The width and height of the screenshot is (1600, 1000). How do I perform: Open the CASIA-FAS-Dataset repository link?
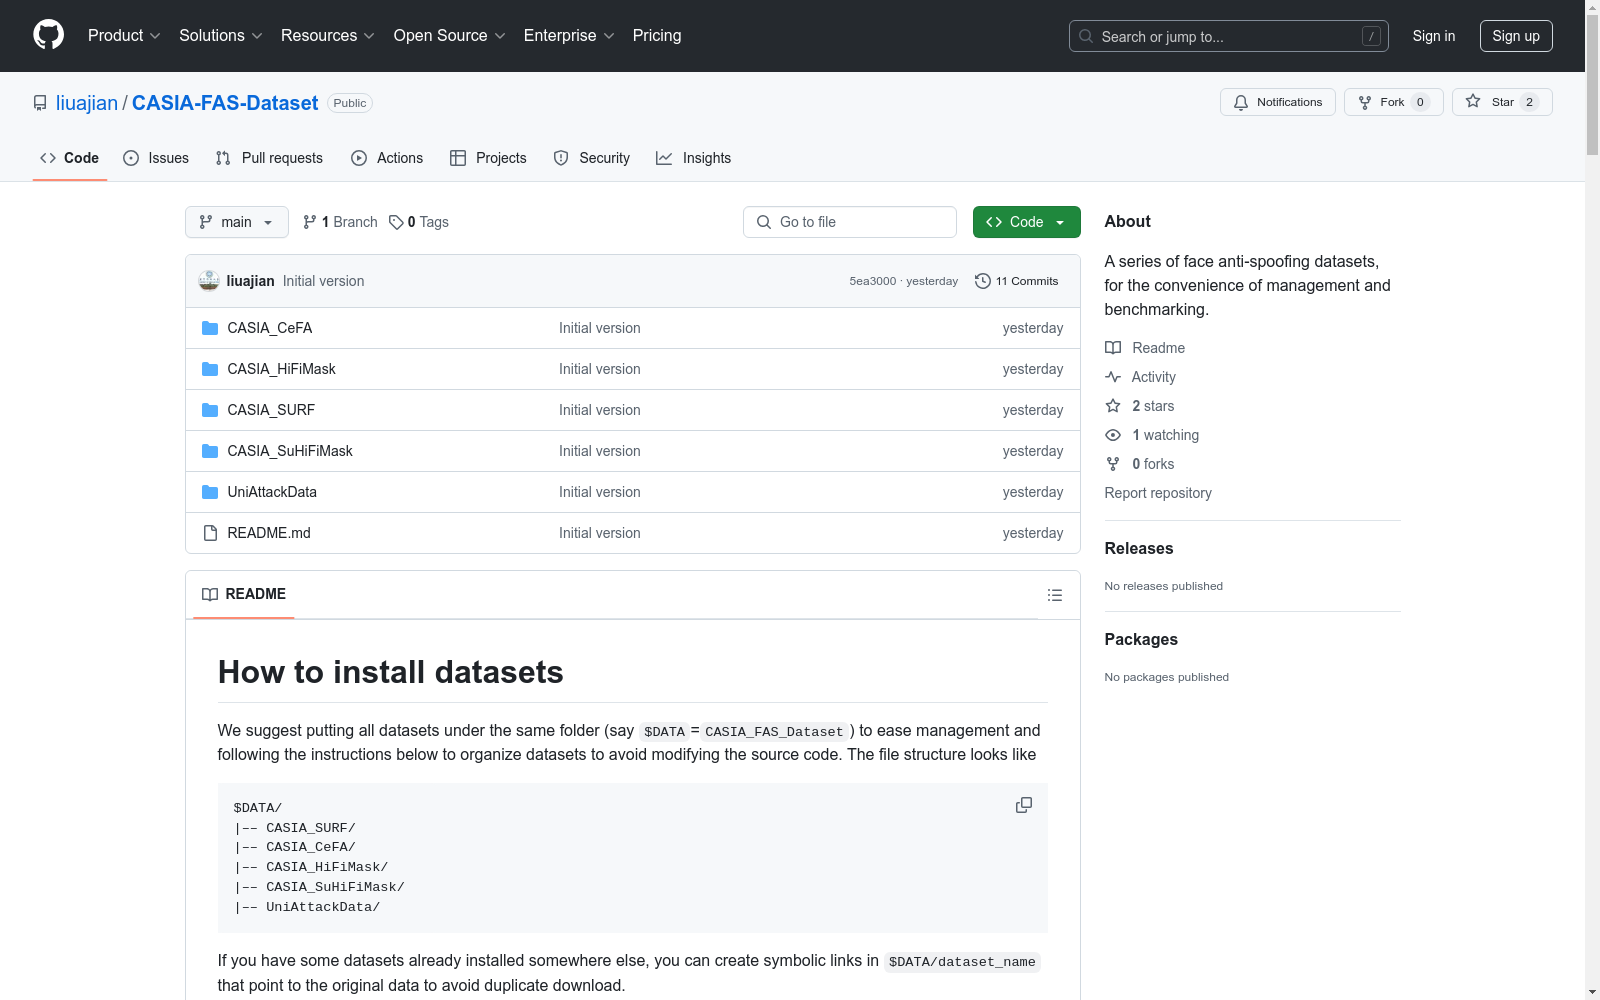(x=225, y=103)
